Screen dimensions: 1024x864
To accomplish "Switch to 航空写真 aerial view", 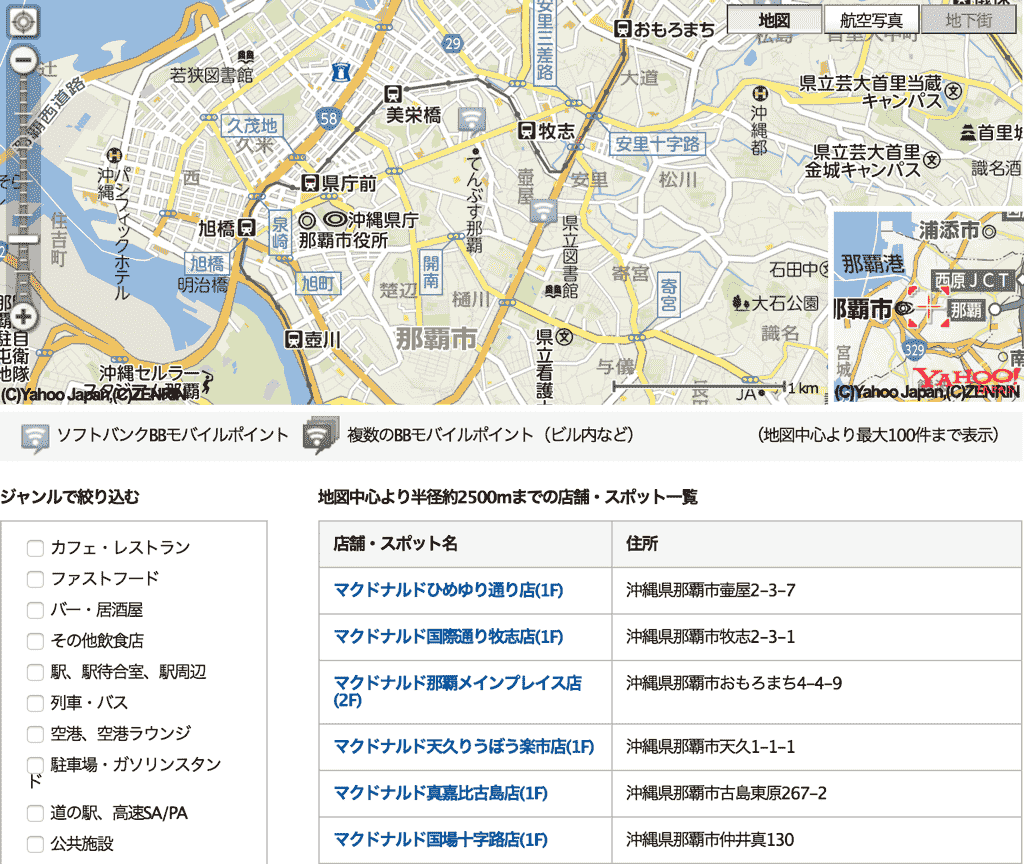I will click(x=871, y=20).
